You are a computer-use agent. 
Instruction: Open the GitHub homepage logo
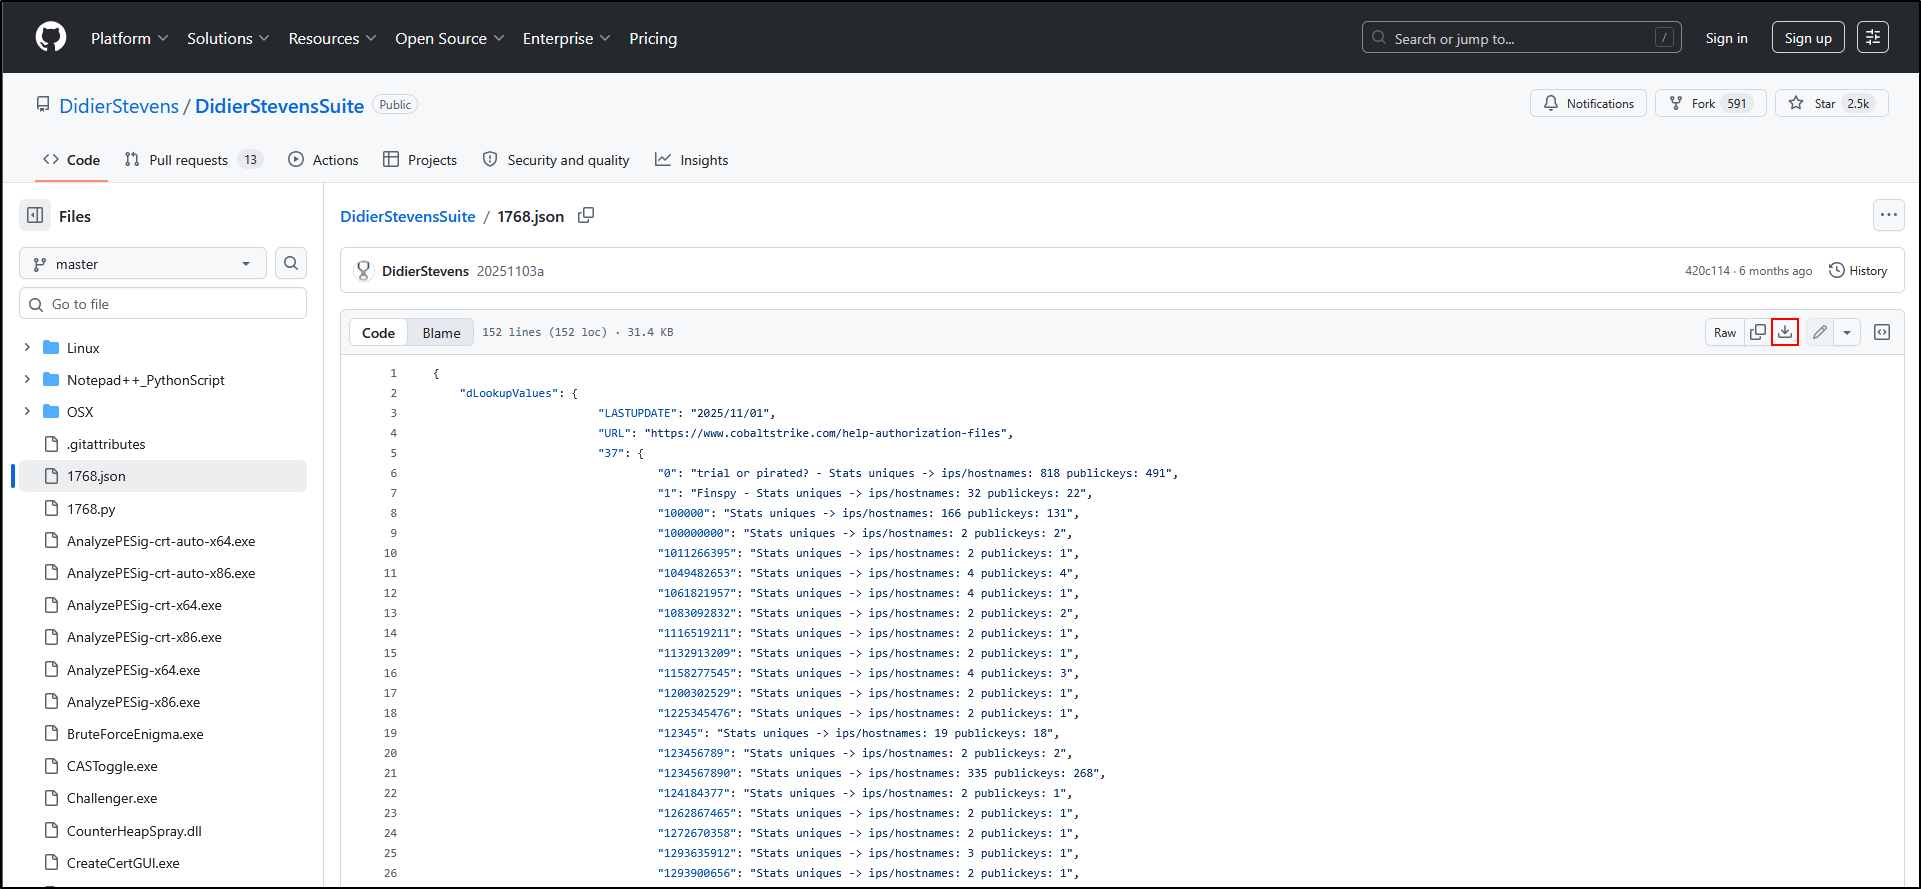pos(51,38)
